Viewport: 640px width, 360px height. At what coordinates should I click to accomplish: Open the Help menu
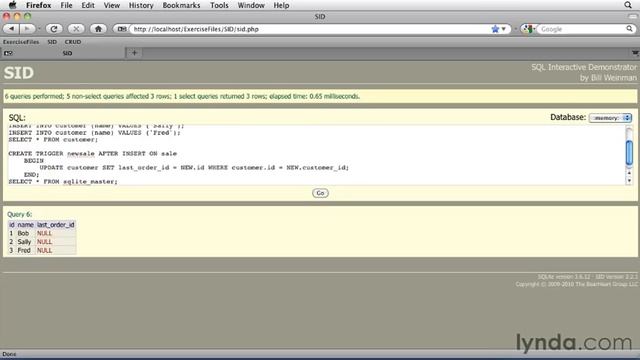coord(281,5)
